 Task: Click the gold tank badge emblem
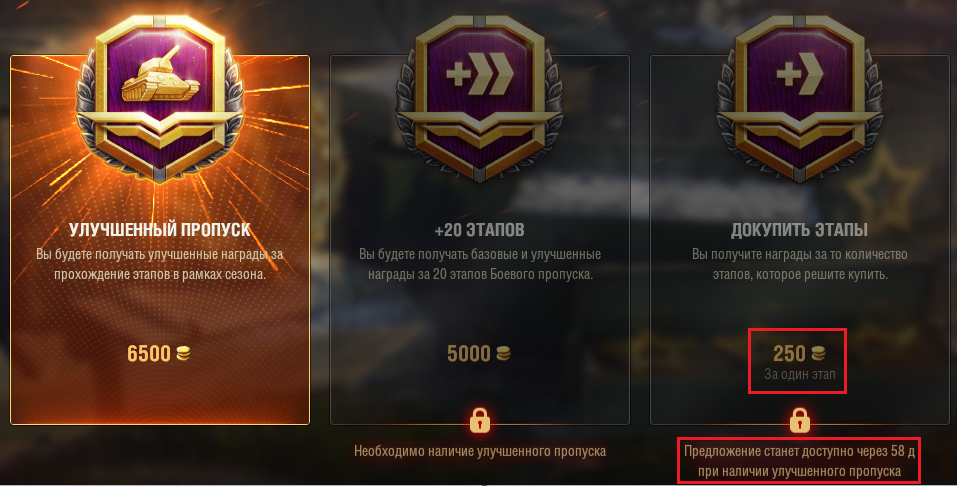[x=160, y=98]
